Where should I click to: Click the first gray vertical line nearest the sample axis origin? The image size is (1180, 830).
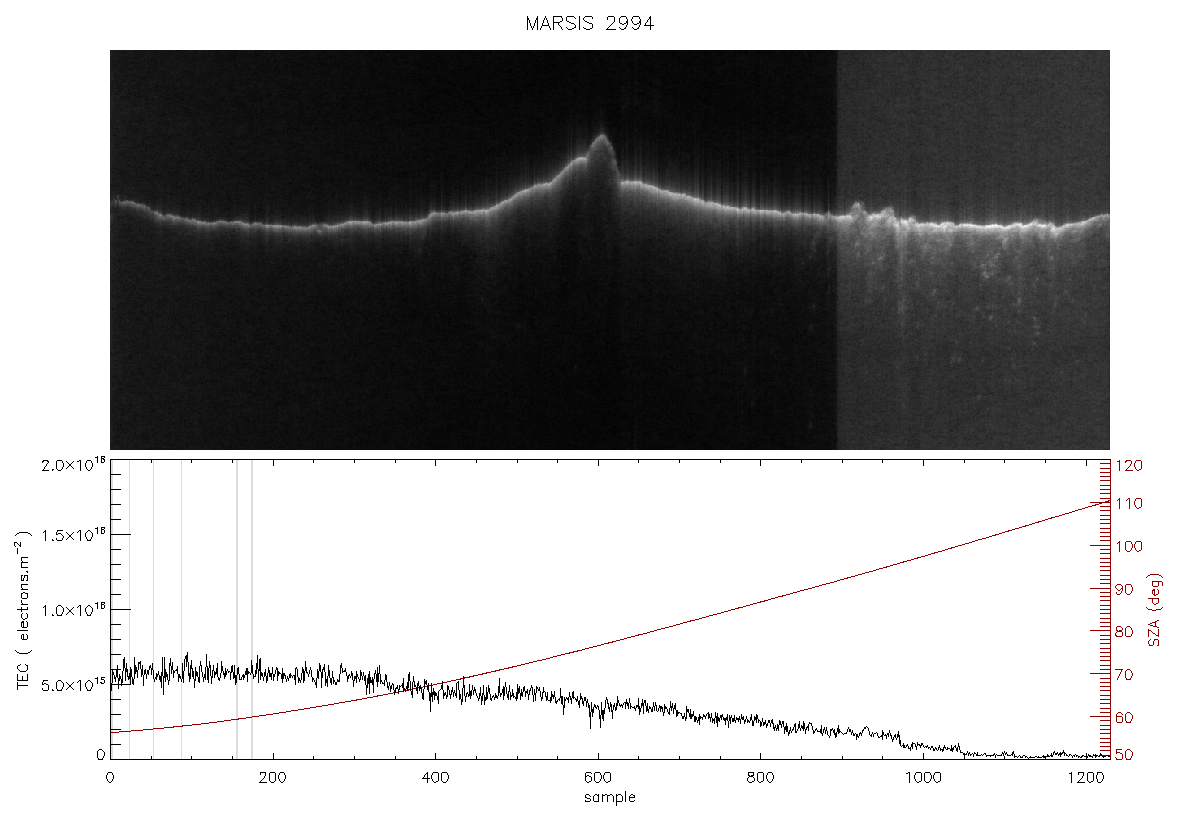129,608
